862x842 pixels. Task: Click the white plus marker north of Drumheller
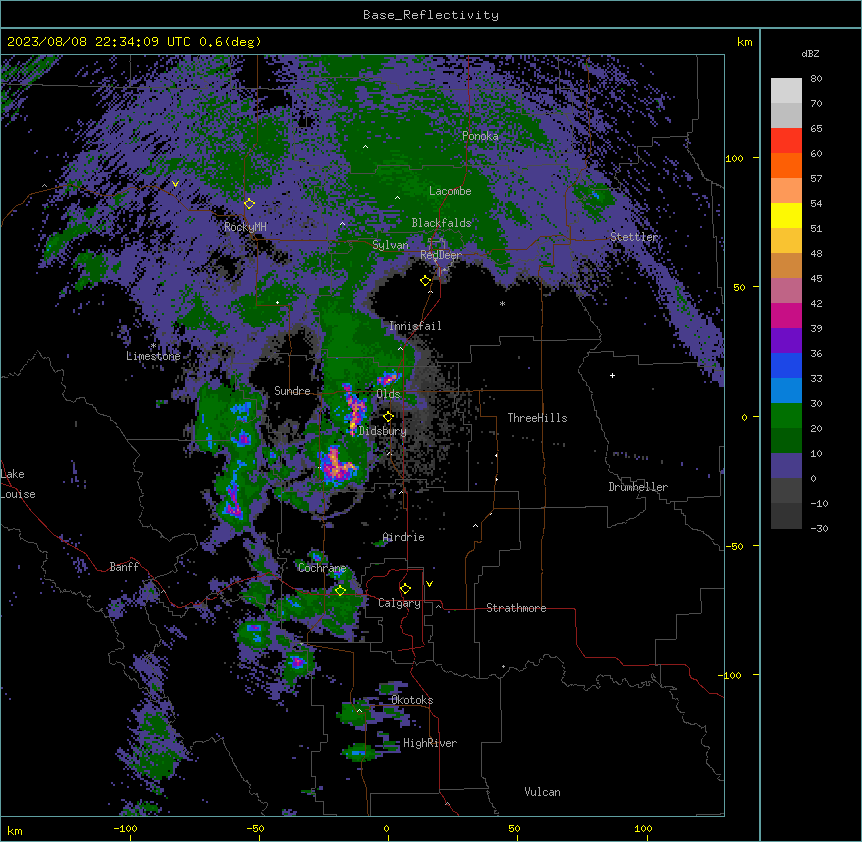(x=612, y=375)
